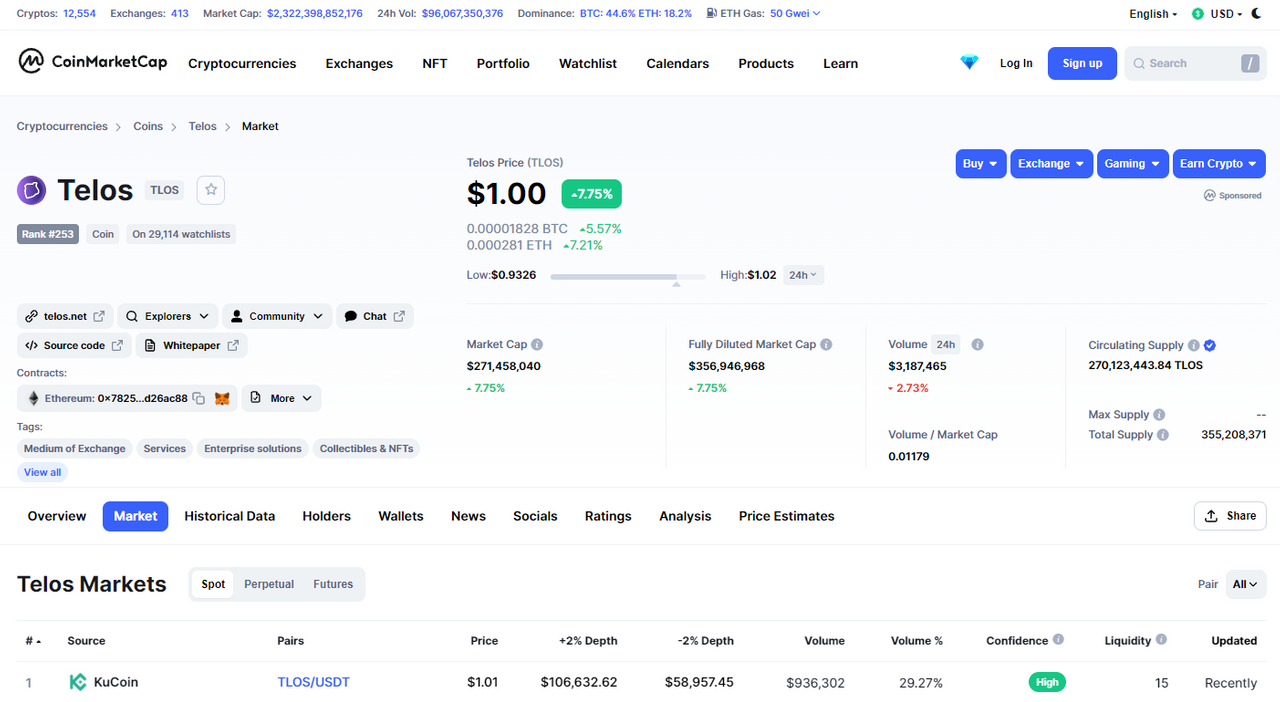Select the Futures markets toggle
This screenshot has height=702, width=1280.
(333, 584)
